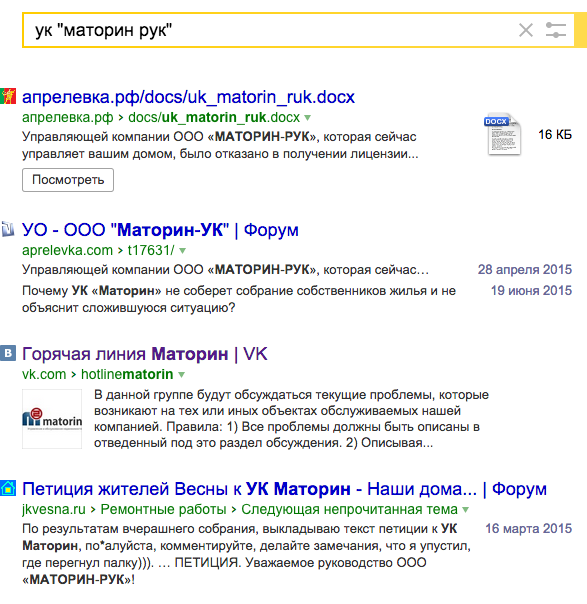The width and height of the screenshot is (587, 604).
Task: Click the t17631/ path link
Action: pos(151,250)
